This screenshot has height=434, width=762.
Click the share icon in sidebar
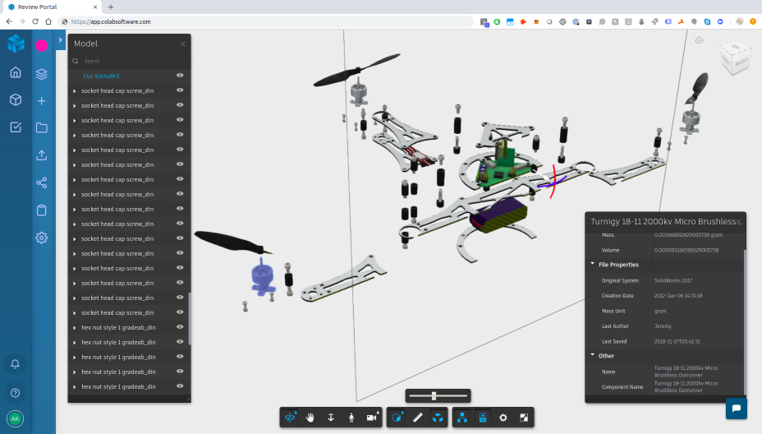[x=41, y=183]
